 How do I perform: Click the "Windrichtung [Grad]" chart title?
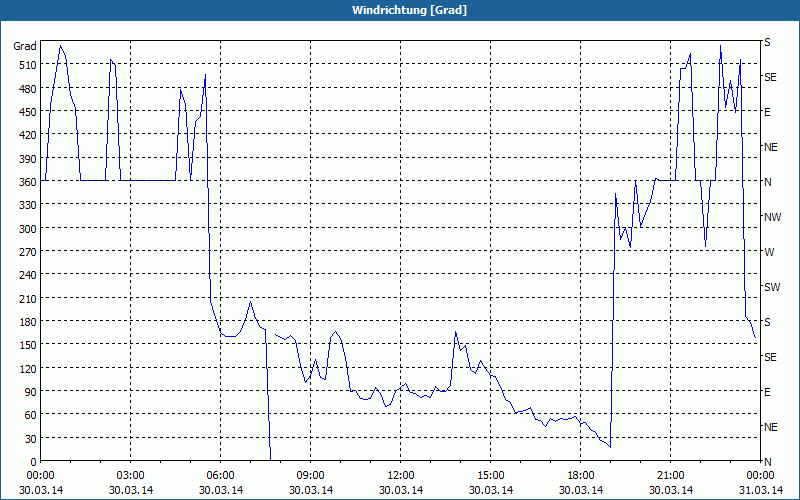pyautogui.click(x=409, y=10)
